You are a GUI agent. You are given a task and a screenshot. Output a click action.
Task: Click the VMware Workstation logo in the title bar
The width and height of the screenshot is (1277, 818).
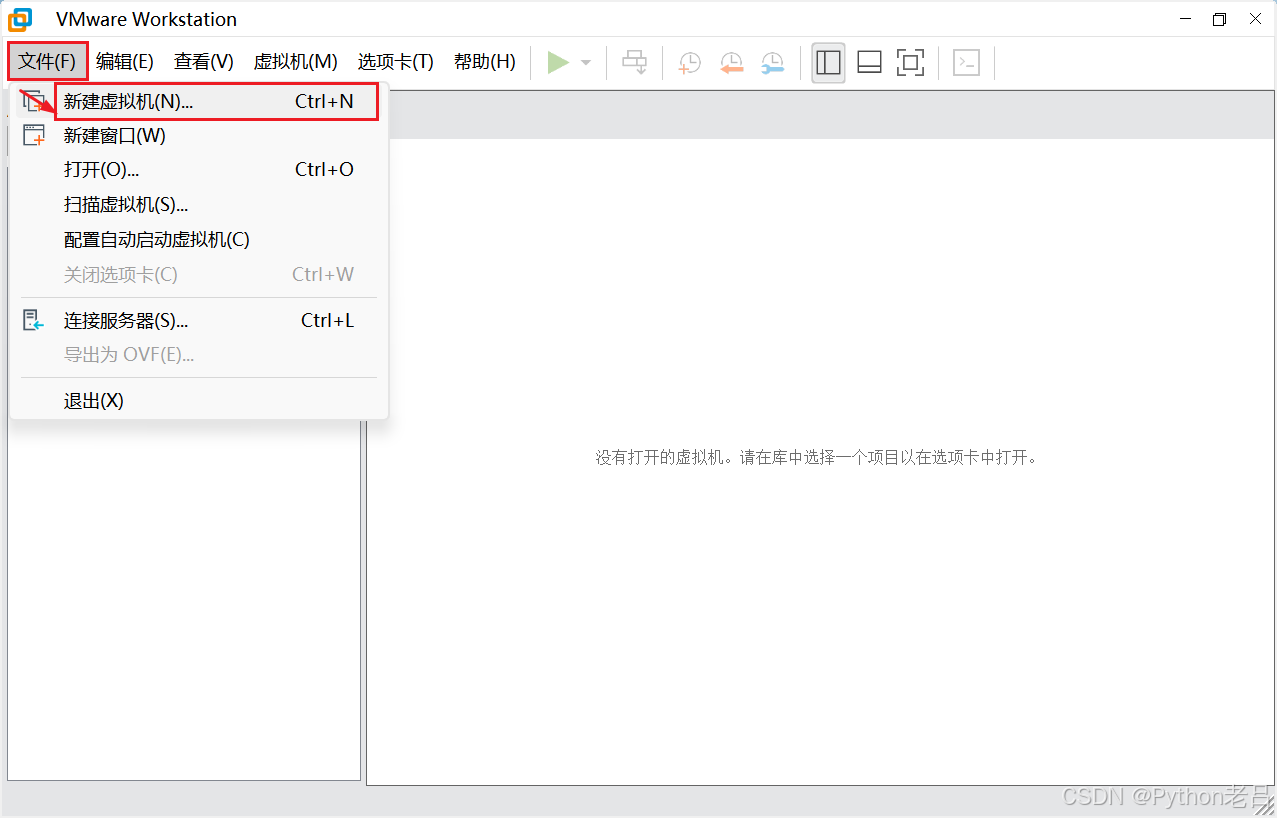20,19
